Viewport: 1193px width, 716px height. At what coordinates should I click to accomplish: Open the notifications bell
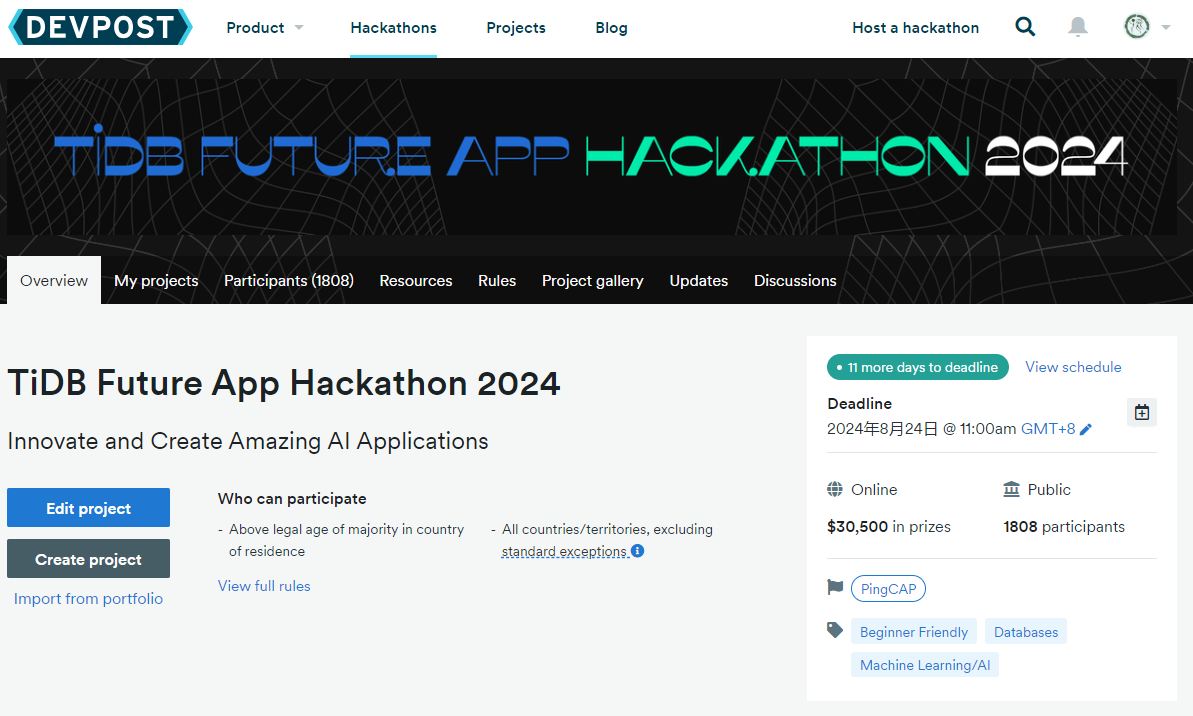tap(1077, 27)
